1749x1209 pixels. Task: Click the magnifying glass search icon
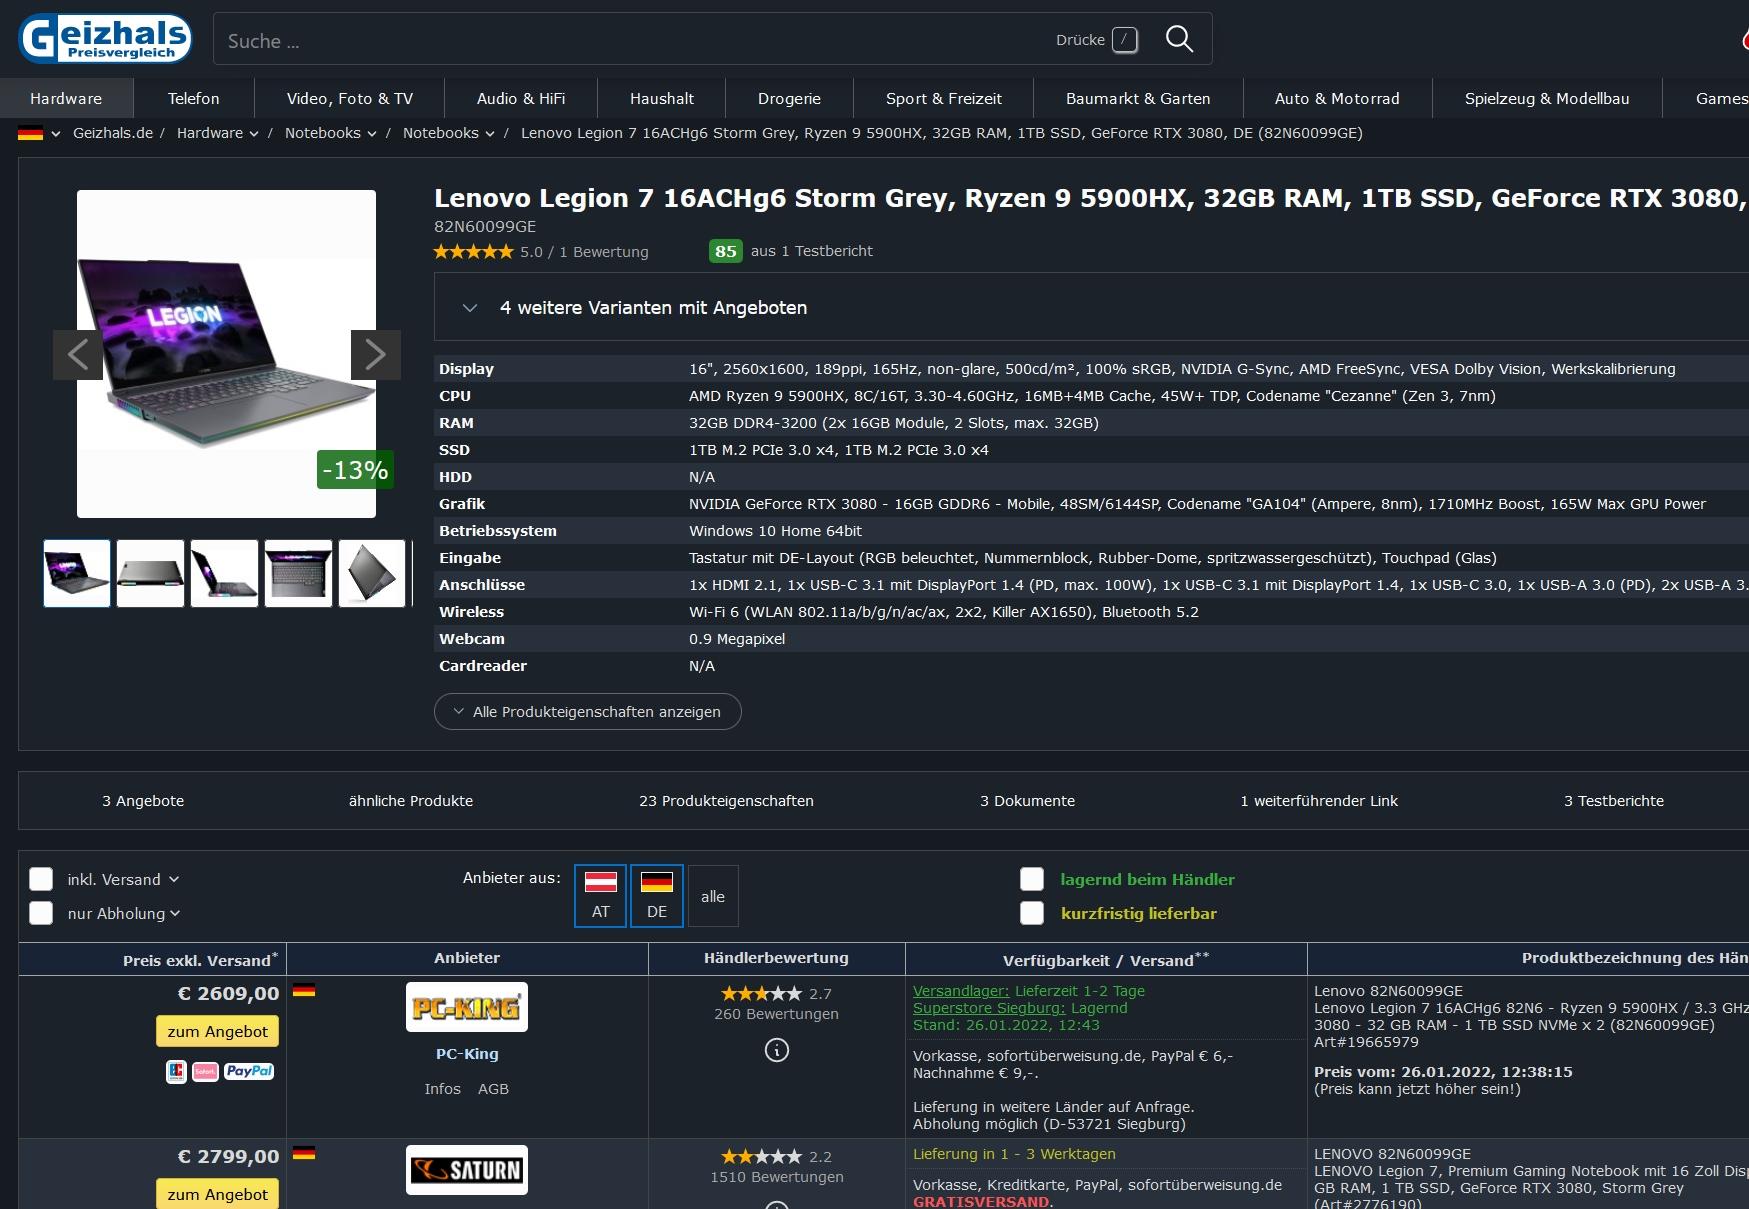pos(1179,39)
